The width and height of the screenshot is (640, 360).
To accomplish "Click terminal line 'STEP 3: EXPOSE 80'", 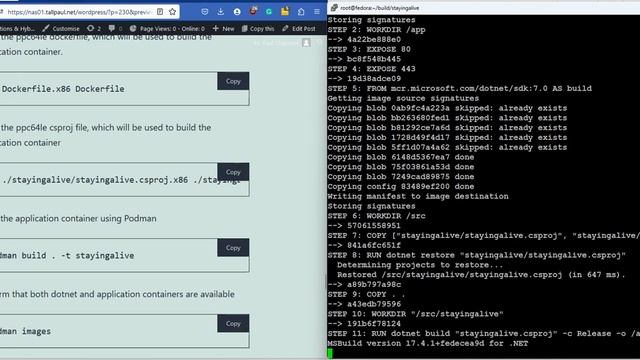I will pyautogui.click(x=369, y=49).
